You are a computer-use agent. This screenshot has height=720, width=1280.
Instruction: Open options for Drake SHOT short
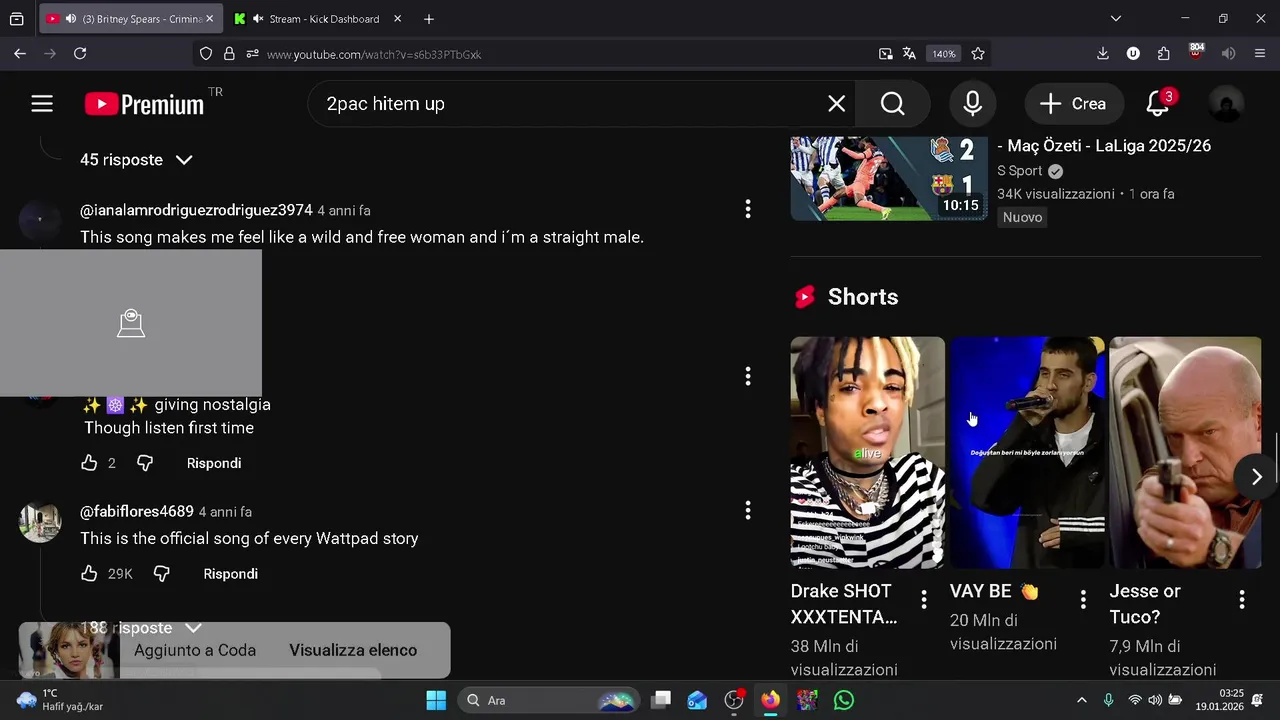(924, 599)
